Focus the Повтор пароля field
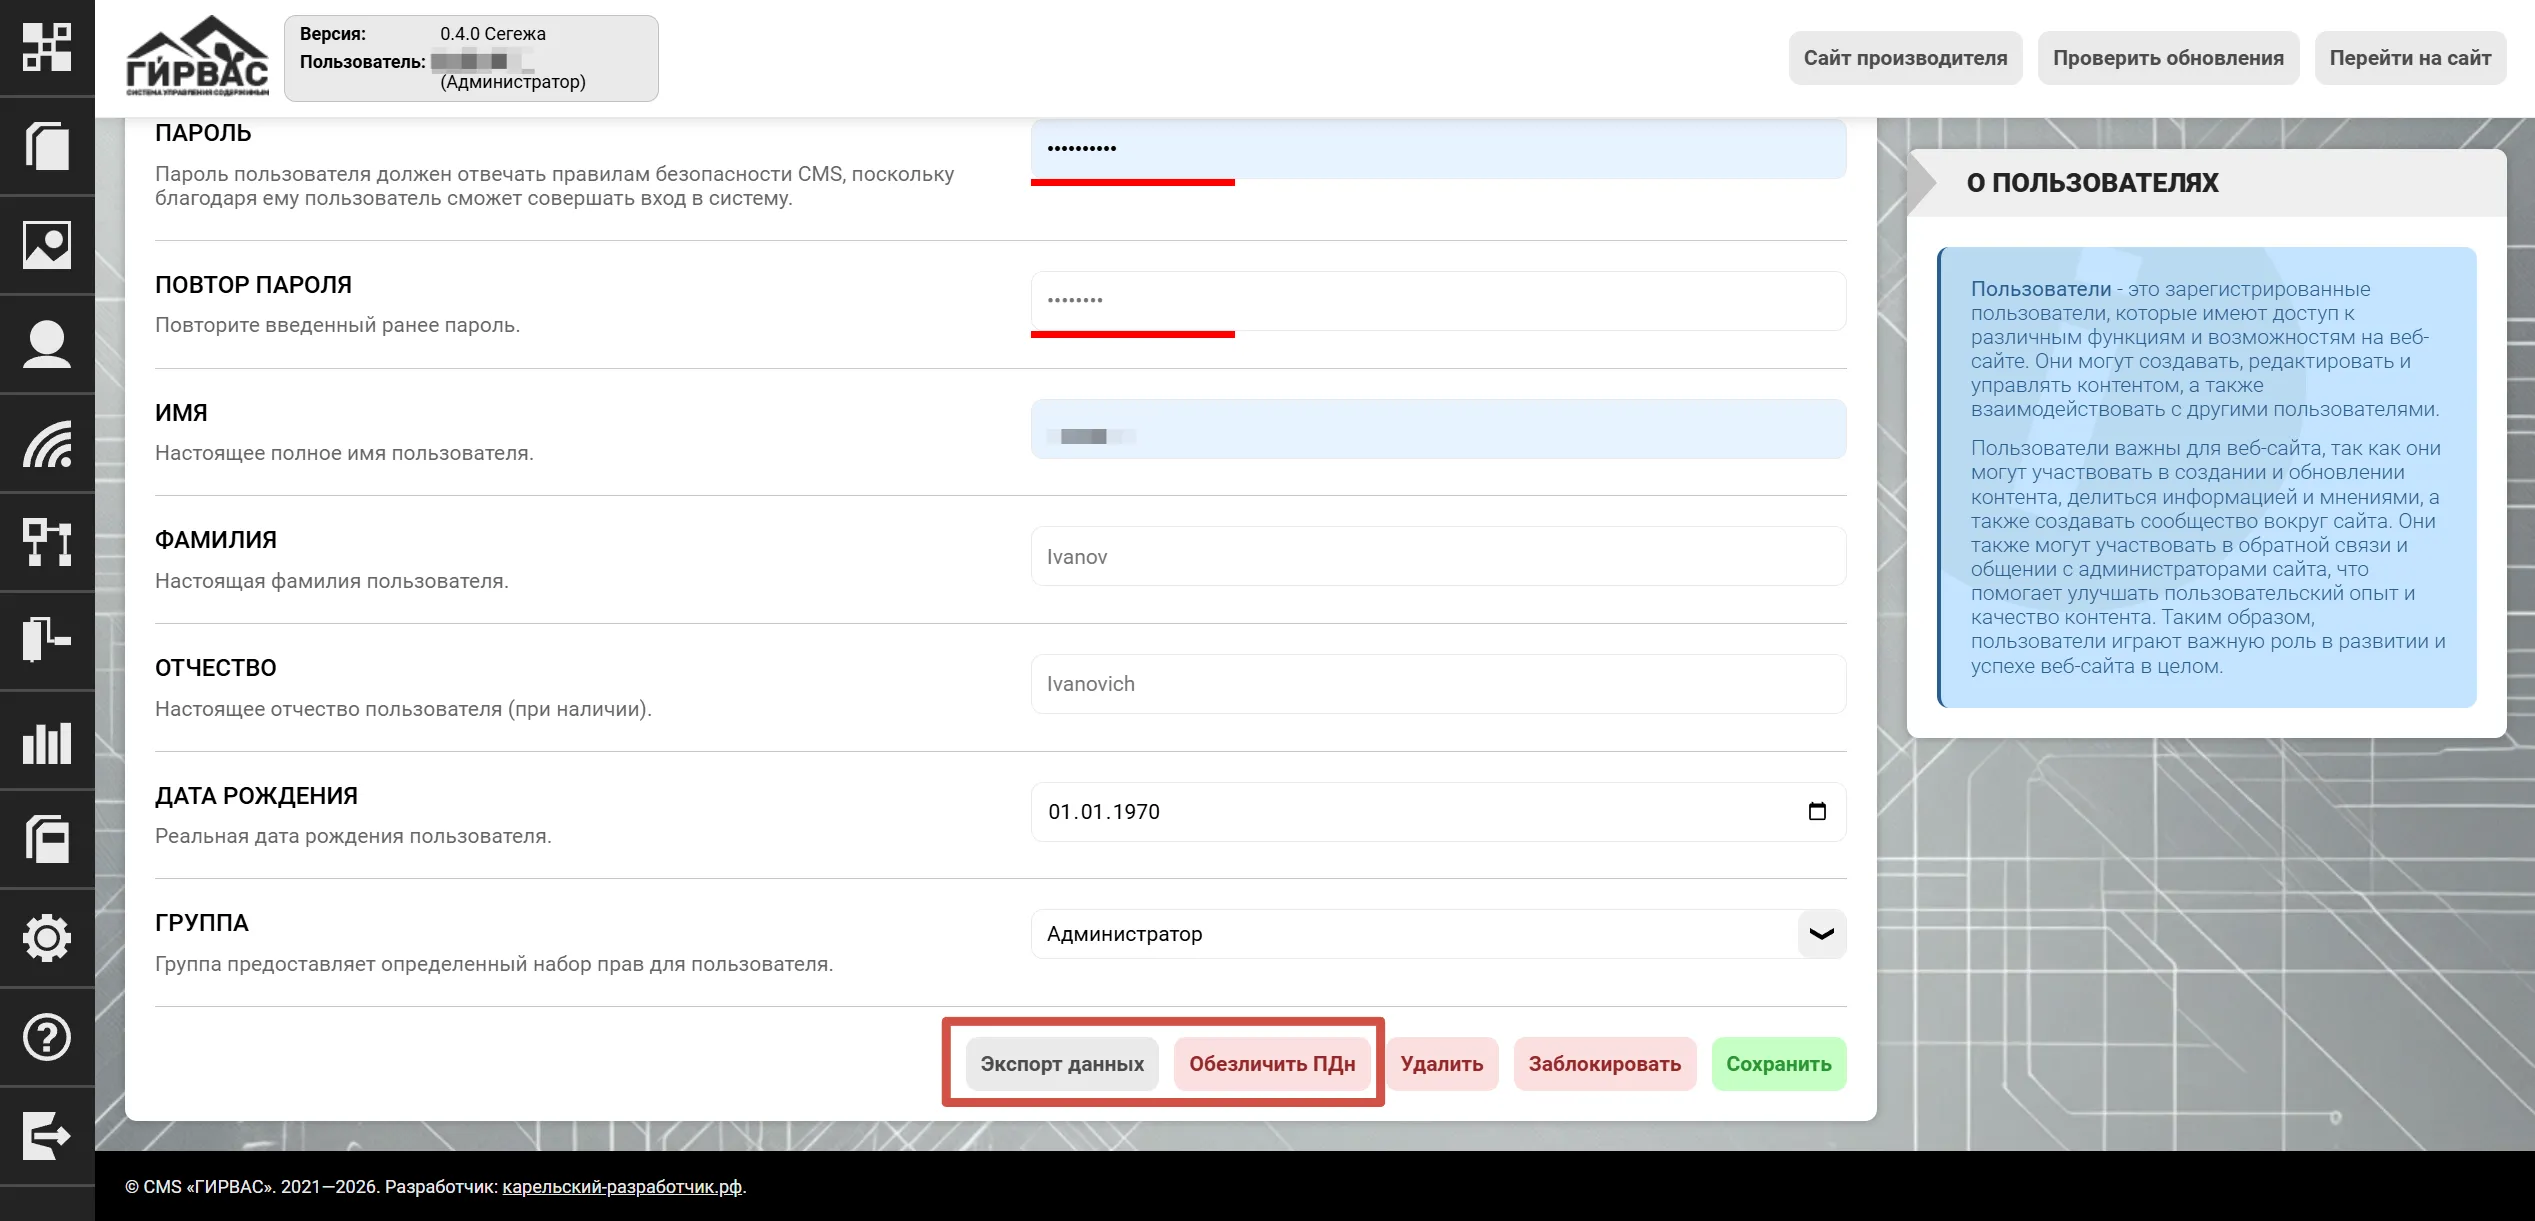 click(1438, 300)
